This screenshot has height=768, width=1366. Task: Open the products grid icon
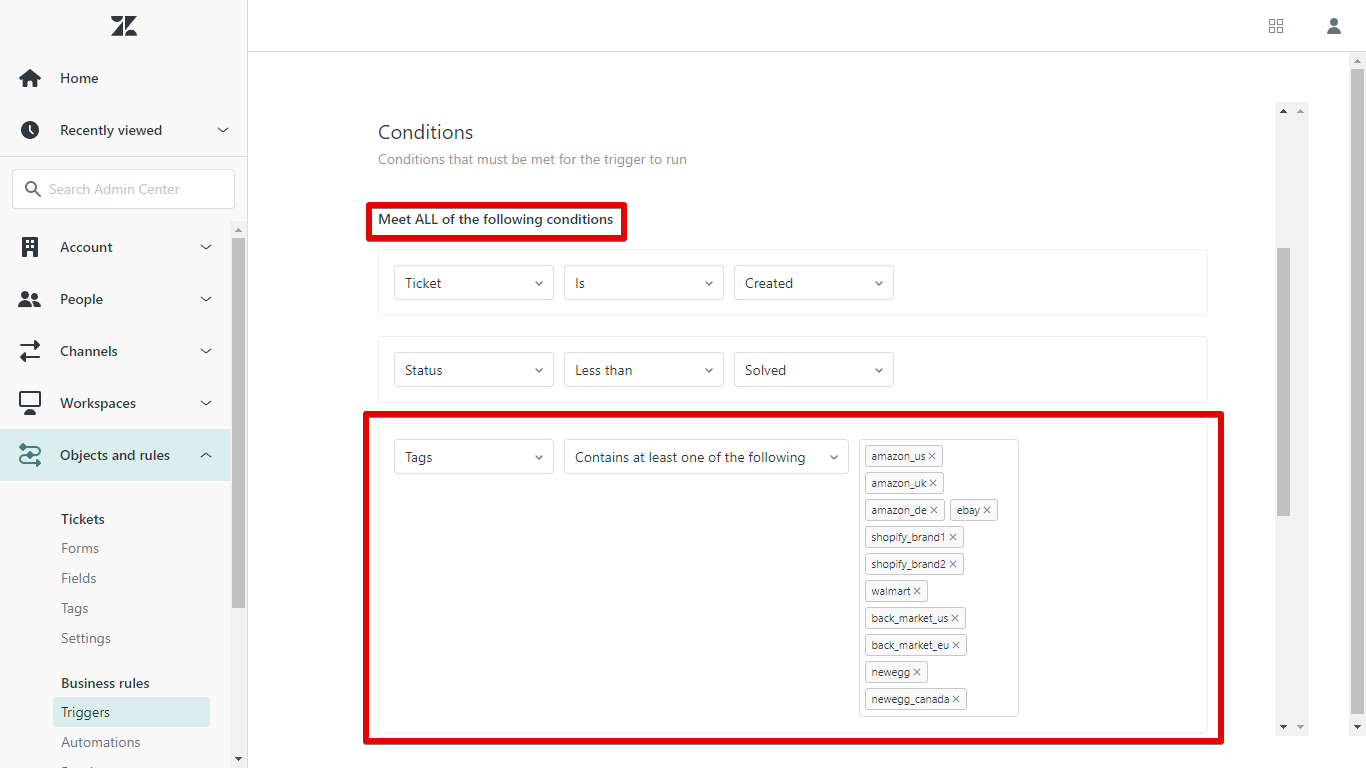(1276, 26)
